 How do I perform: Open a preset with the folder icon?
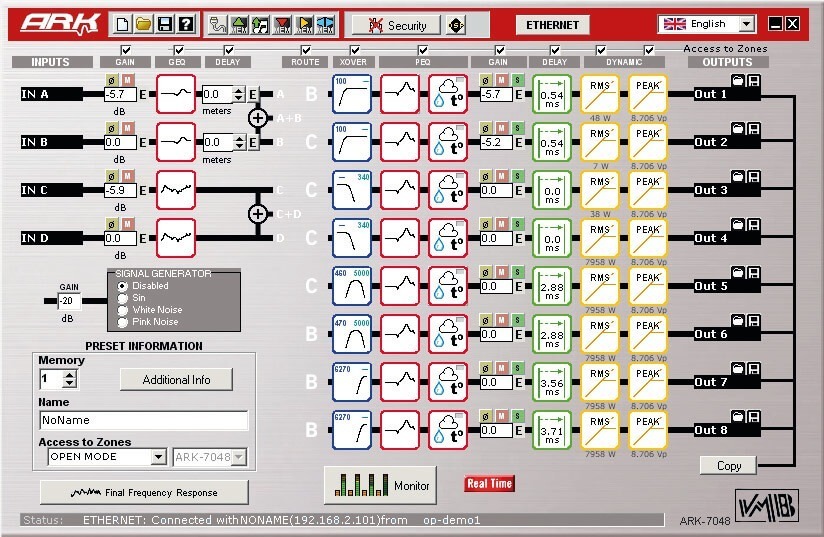[143, 24]
